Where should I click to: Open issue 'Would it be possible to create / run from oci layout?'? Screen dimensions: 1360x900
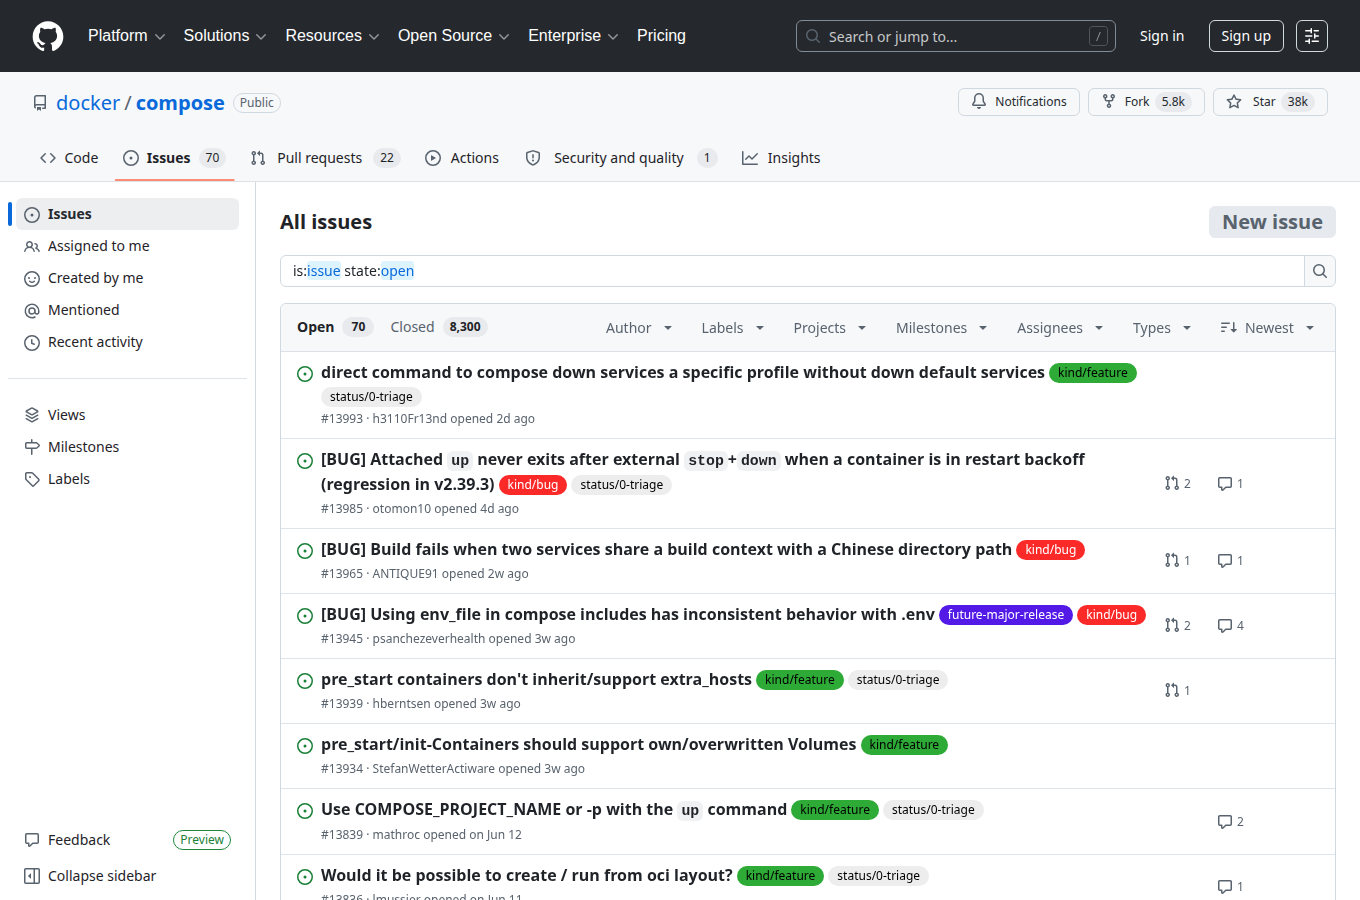tap(527, 875)
